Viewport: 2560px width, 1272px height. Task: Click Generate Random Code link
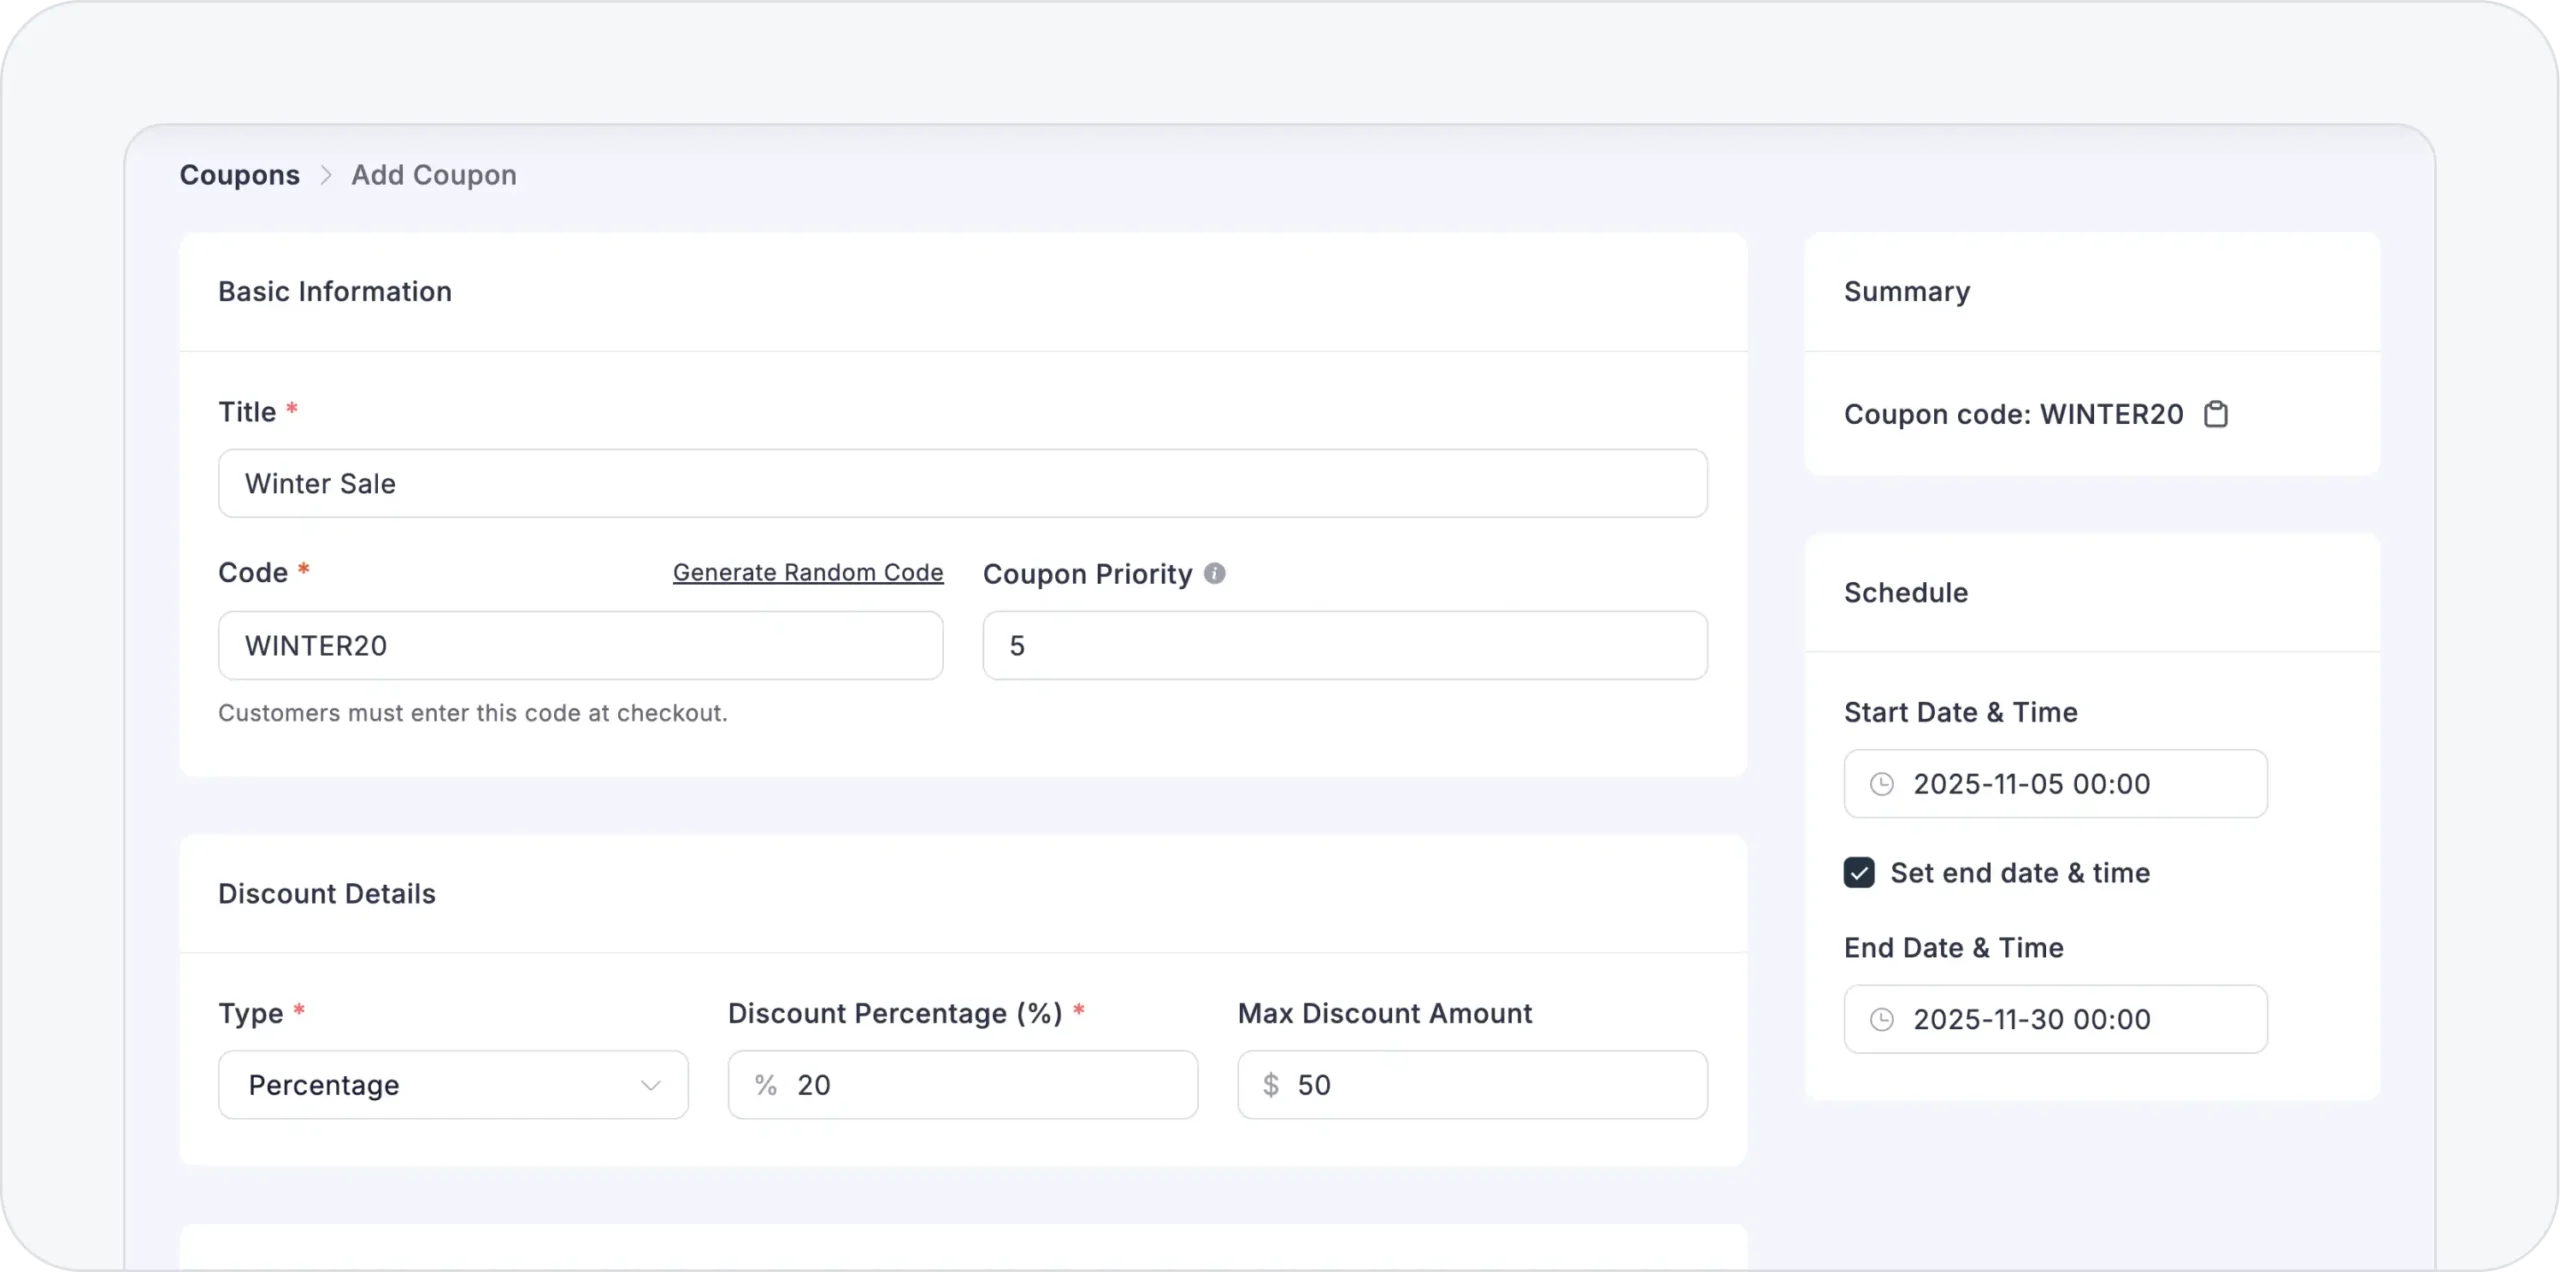807,572
